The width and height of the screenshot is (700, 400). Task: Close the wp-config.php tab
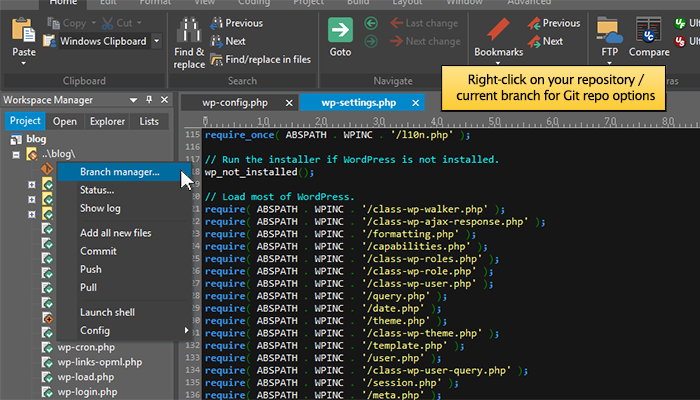[289, 103]
